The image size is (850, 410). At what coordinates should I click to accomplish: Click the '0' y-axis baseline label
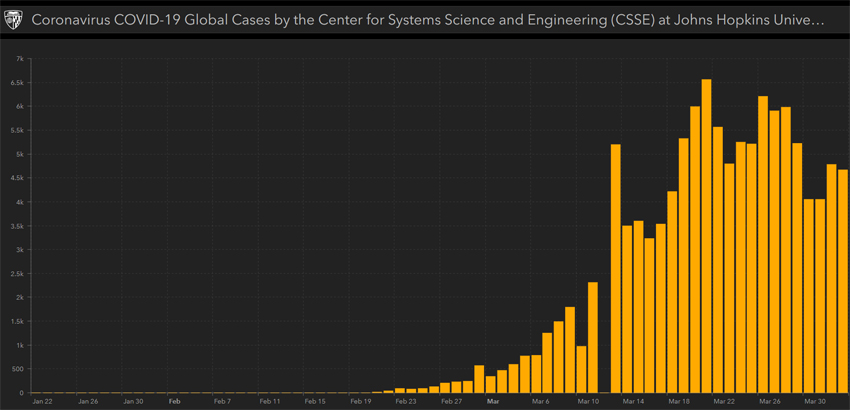tap(22, 393)
